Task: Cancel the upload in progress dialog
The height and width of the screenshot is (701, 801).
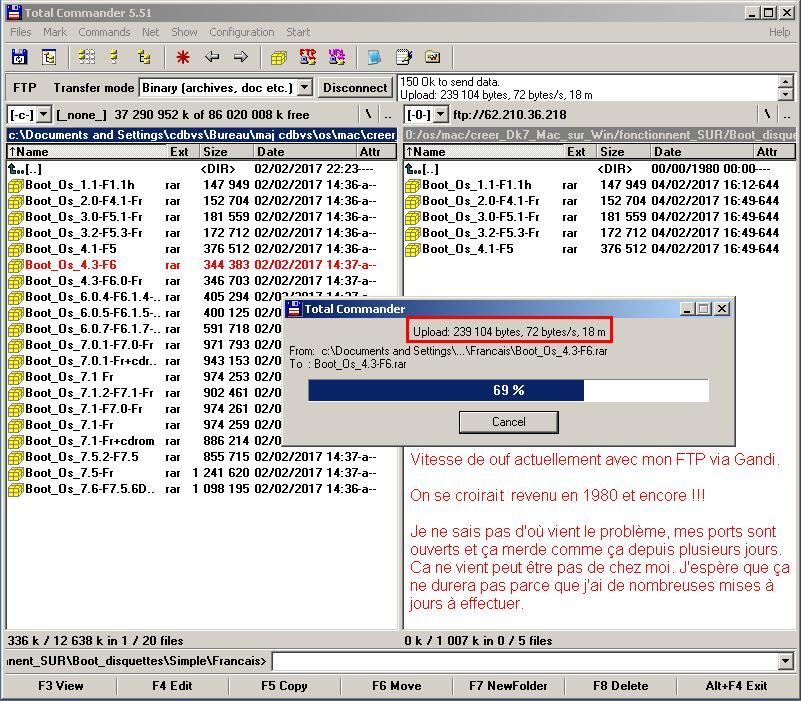Action: pyautogui.click(x=508, y=422)
